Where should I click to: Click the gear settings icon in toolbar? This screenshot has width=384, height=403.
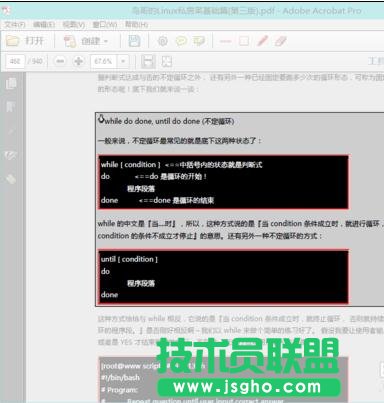[x=162, y=41]
